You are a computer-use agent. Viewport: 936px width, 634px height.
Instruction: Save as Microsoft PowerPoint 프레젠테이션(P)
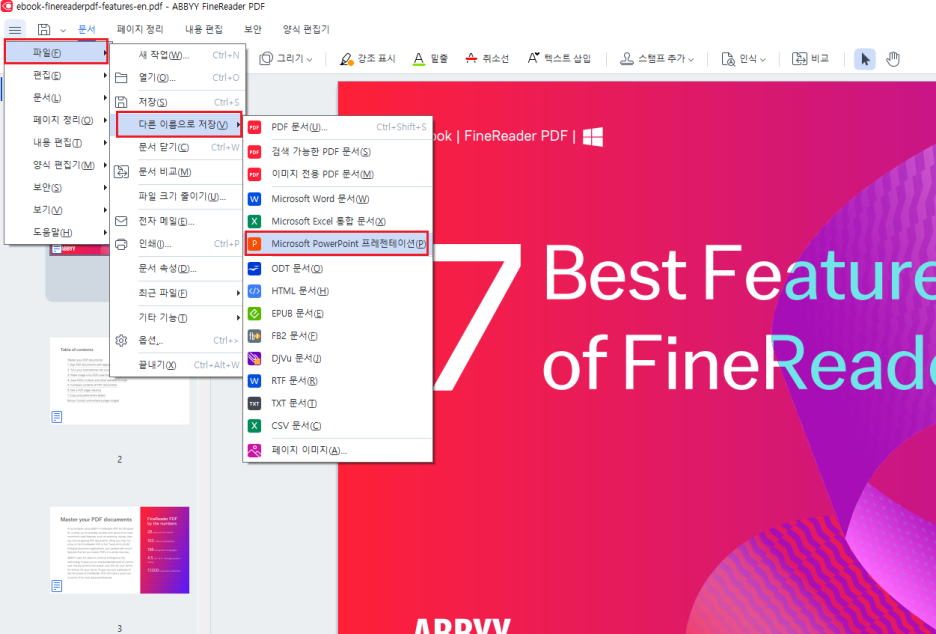coord(338,244)
